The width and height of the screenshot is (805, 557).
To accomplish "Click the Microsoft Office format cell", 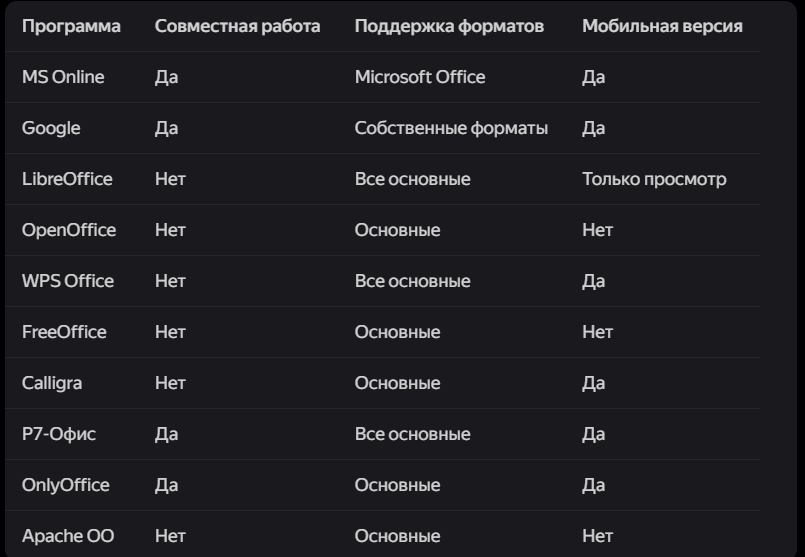I will click(x=420, y=77).
